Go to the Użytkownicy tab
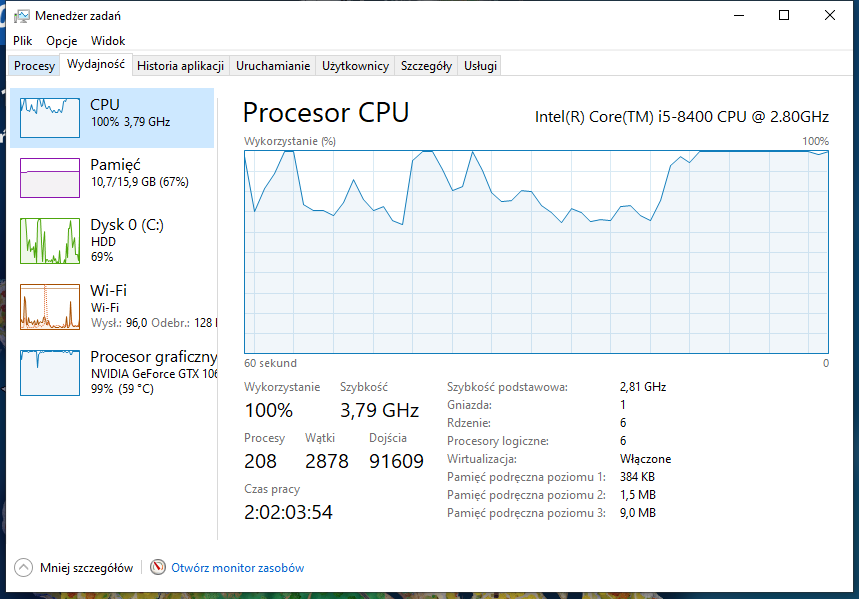The image size is (859, 599). pos(355,66)
